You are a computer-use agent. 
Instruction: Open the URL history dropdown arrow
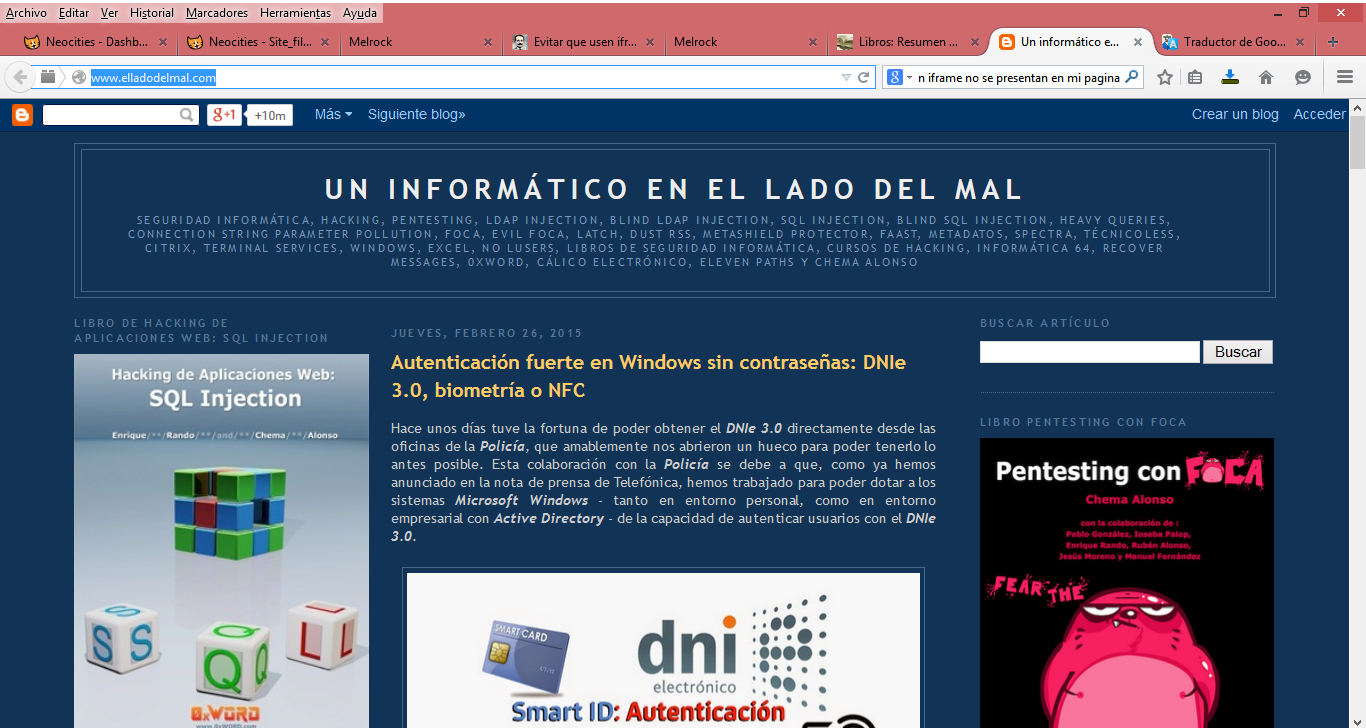pos(846,77)
